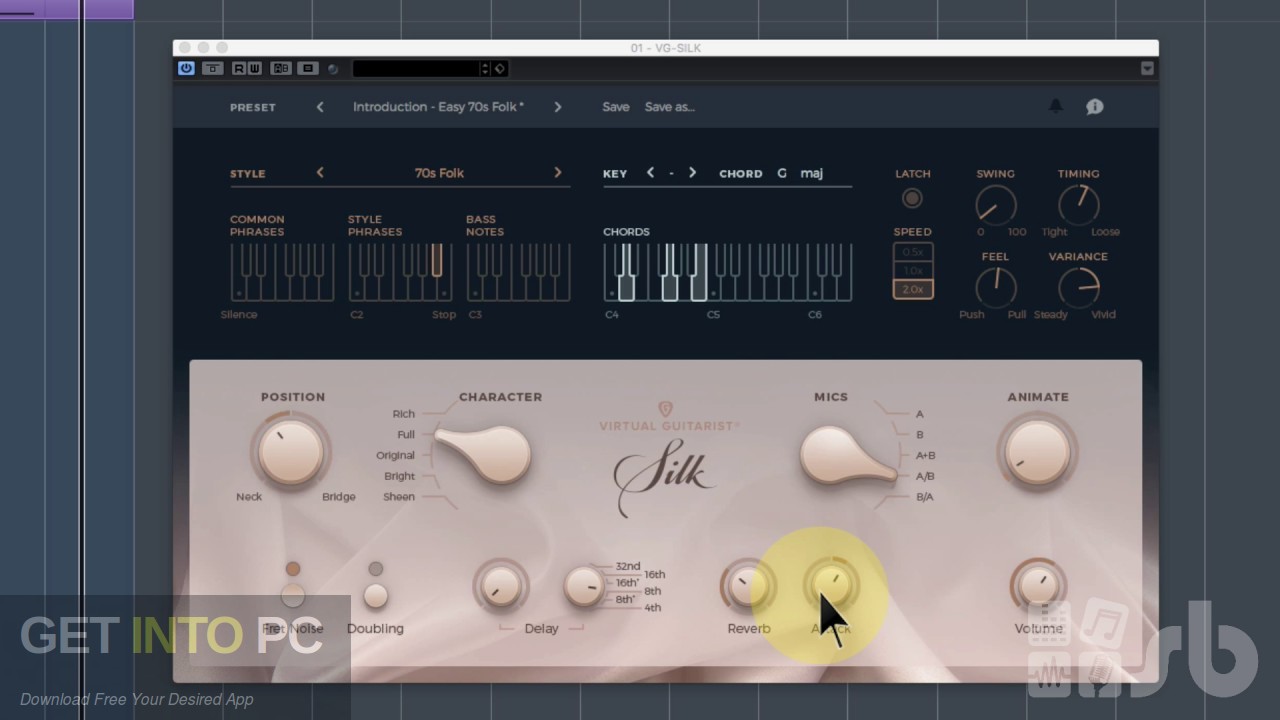The width and height of the screenshot is (1280, 720).
Task: Set delay time to 4th
Action: click(x=652, y=608)
